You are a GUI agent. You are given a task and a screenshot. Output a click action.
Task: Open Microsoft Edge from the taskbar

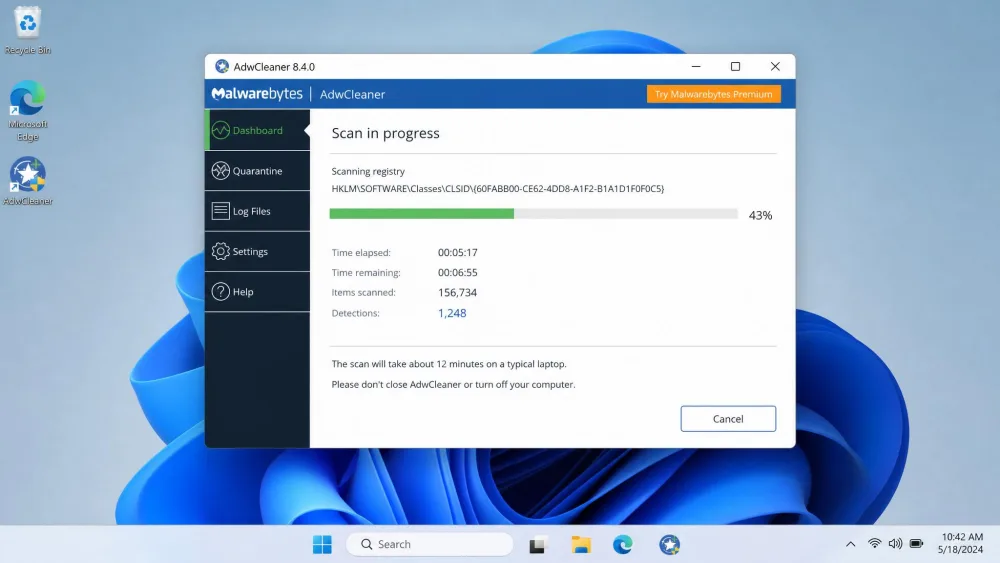[623, 545]
